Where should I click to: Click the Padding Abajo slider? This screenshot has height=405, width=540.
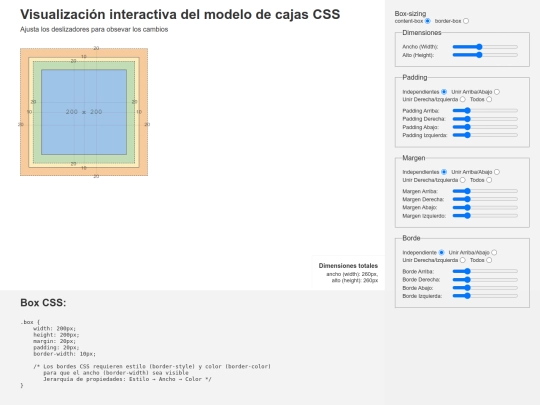(485, 127)
